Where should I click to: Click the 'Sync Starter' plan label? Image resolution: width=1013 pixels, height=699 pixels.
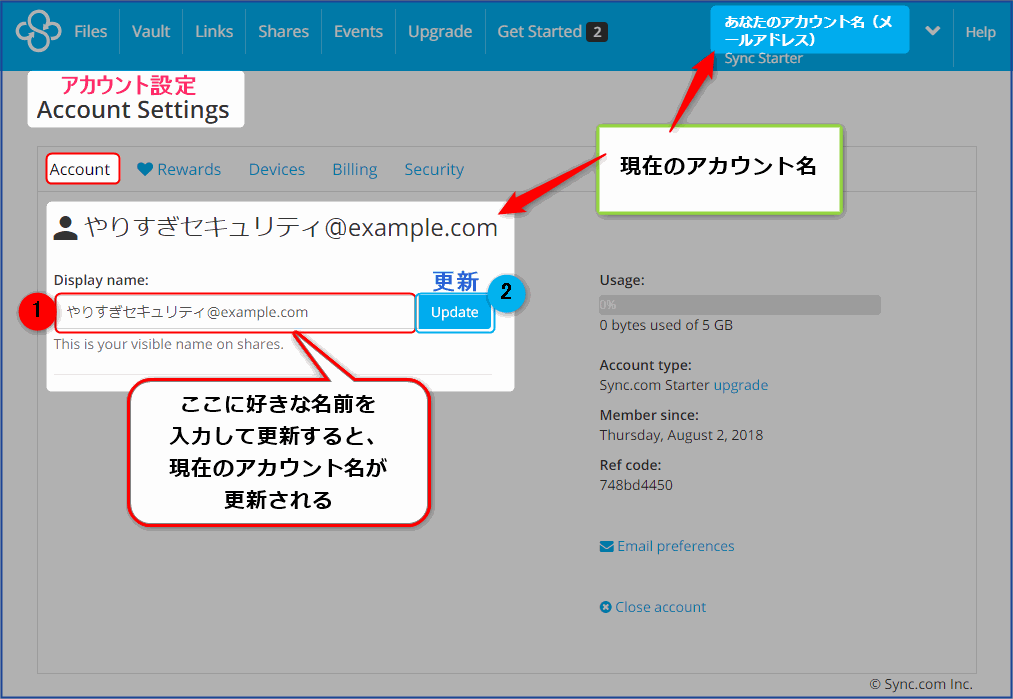coord(763,59)
